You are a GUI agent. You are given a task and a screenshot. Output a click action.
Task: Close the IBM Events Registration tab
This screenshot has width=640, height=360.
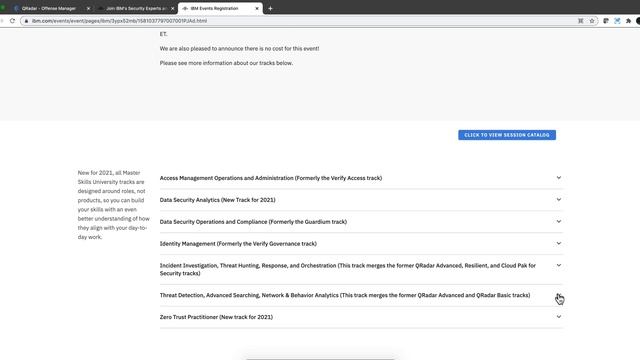pyautogui.click(x=257, y=8)
